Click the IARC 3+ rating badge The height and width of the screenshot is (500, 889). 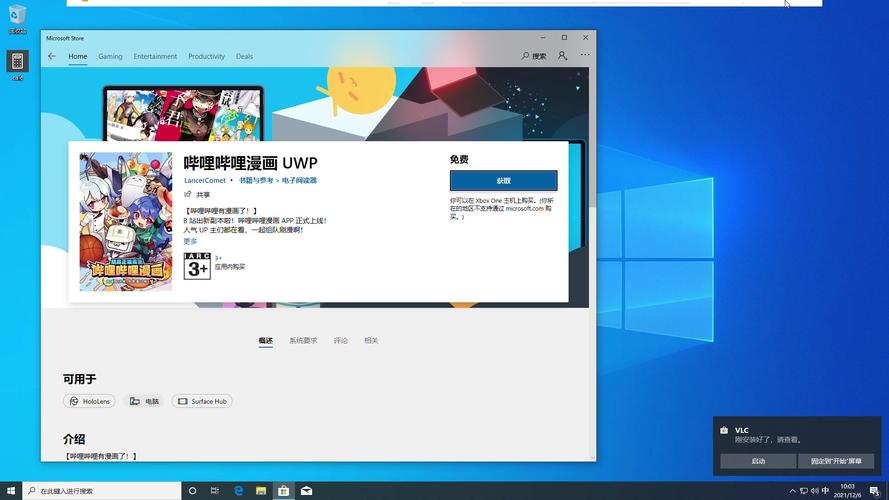[197, 266]
